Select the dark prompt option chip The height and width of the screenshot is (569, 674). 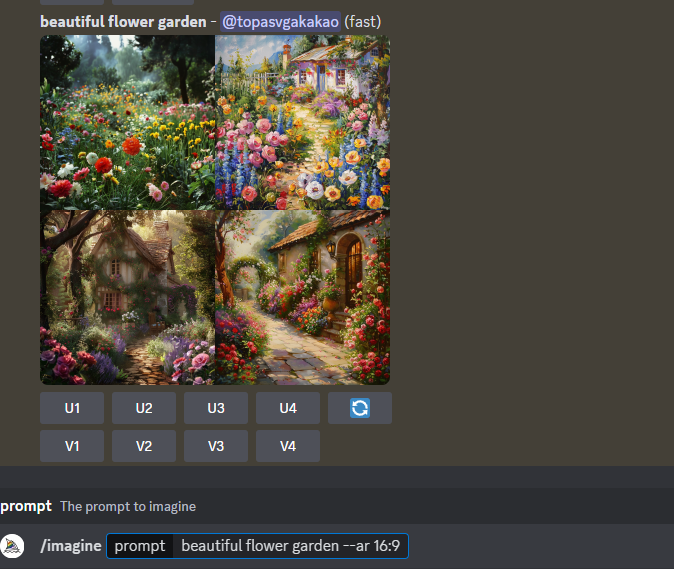[x=140, y=546]
